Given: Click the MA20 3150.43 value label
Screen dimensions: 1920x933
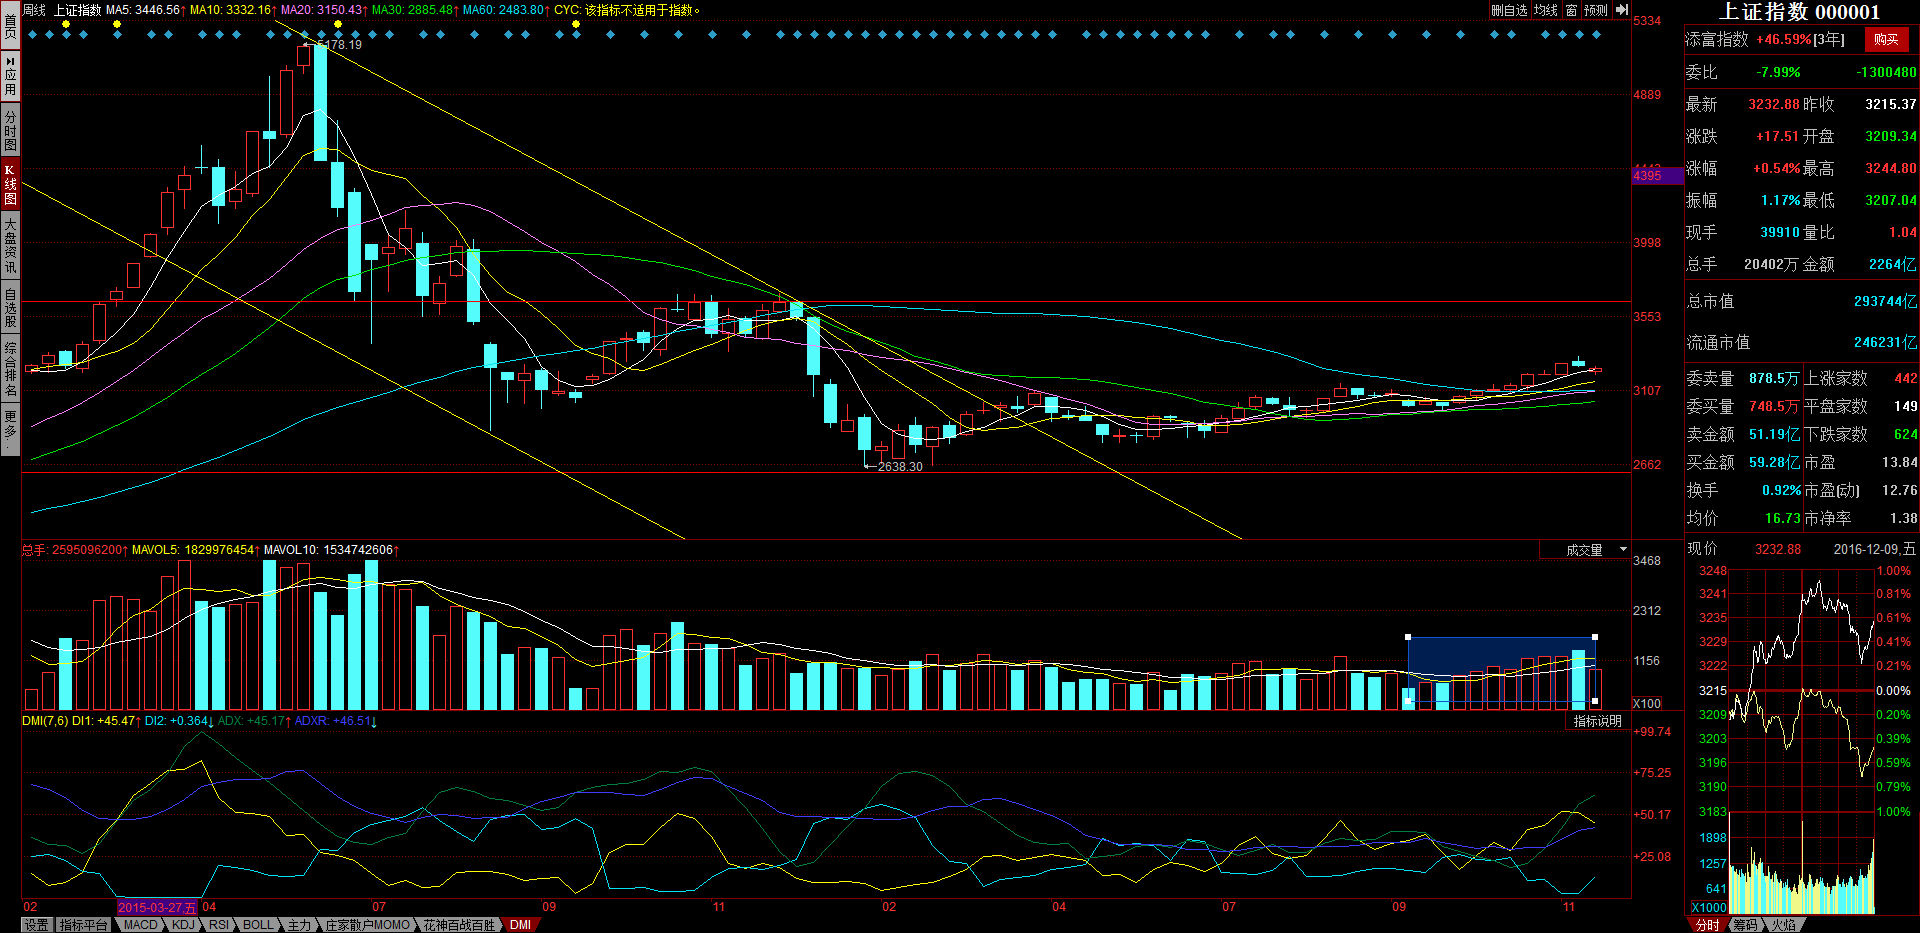Looking at the screenshot, I should click(324, 10).
